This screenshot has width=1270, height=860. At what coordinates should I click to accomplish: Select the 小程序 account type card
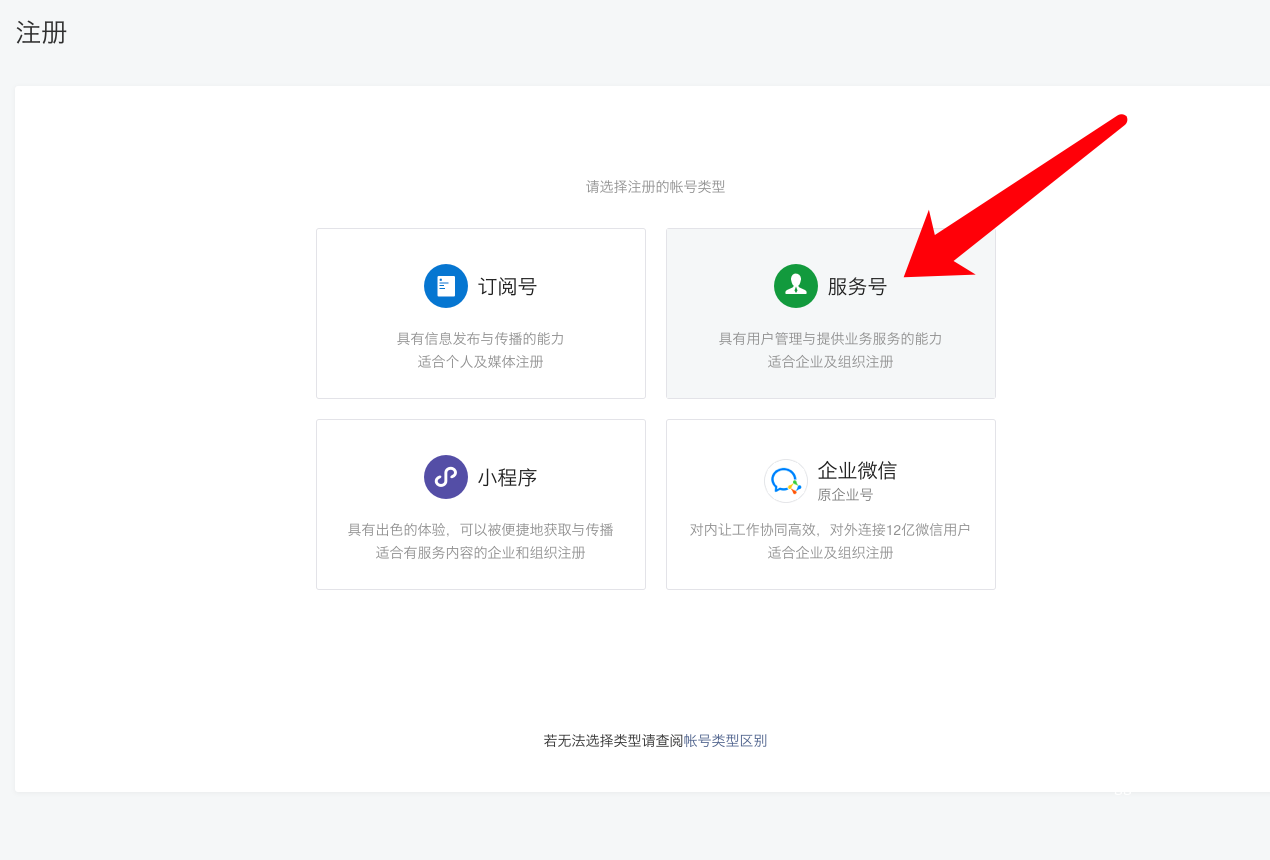[480, 503]
